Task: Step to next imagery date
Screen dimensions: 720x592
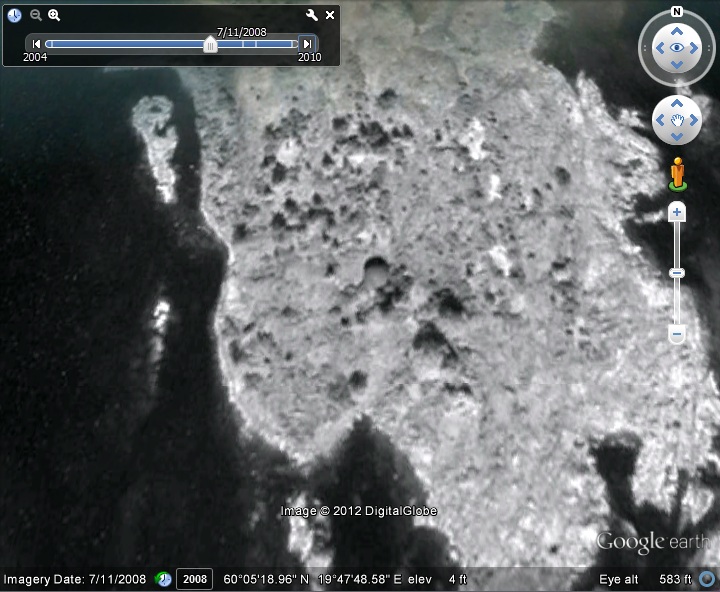Action: 307,44
